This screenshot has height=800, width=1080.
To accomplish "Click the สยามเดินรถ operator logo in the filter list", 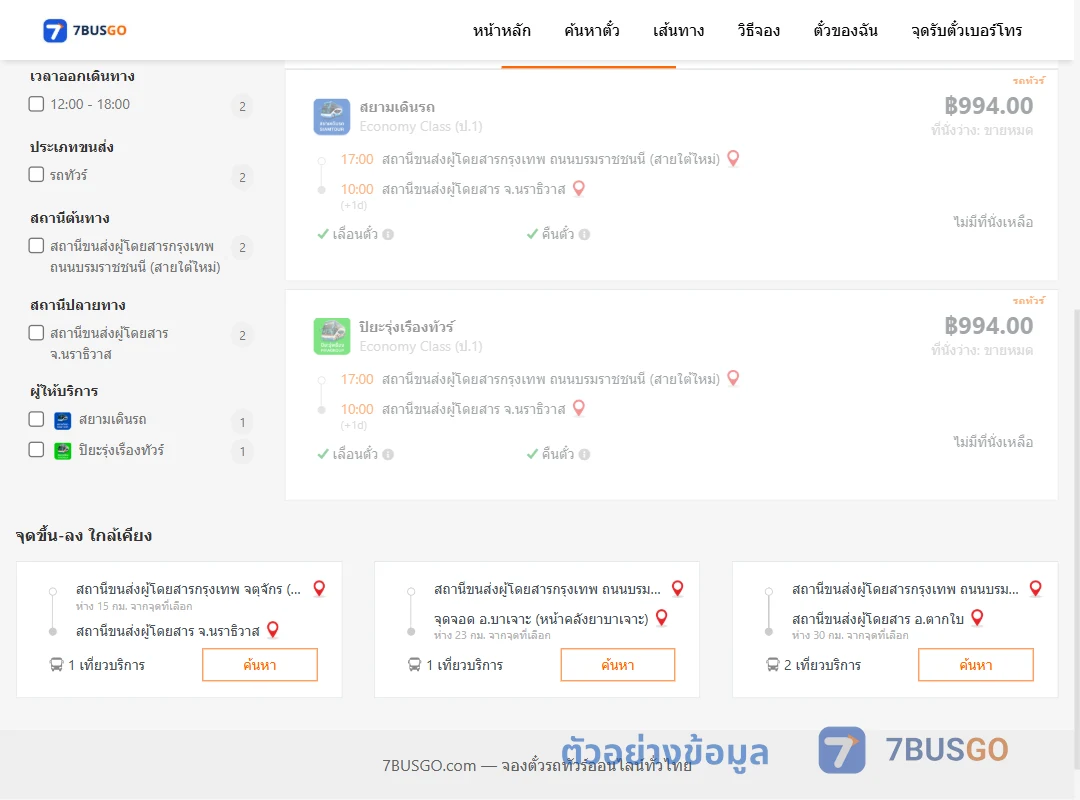I will pos(63,420).
